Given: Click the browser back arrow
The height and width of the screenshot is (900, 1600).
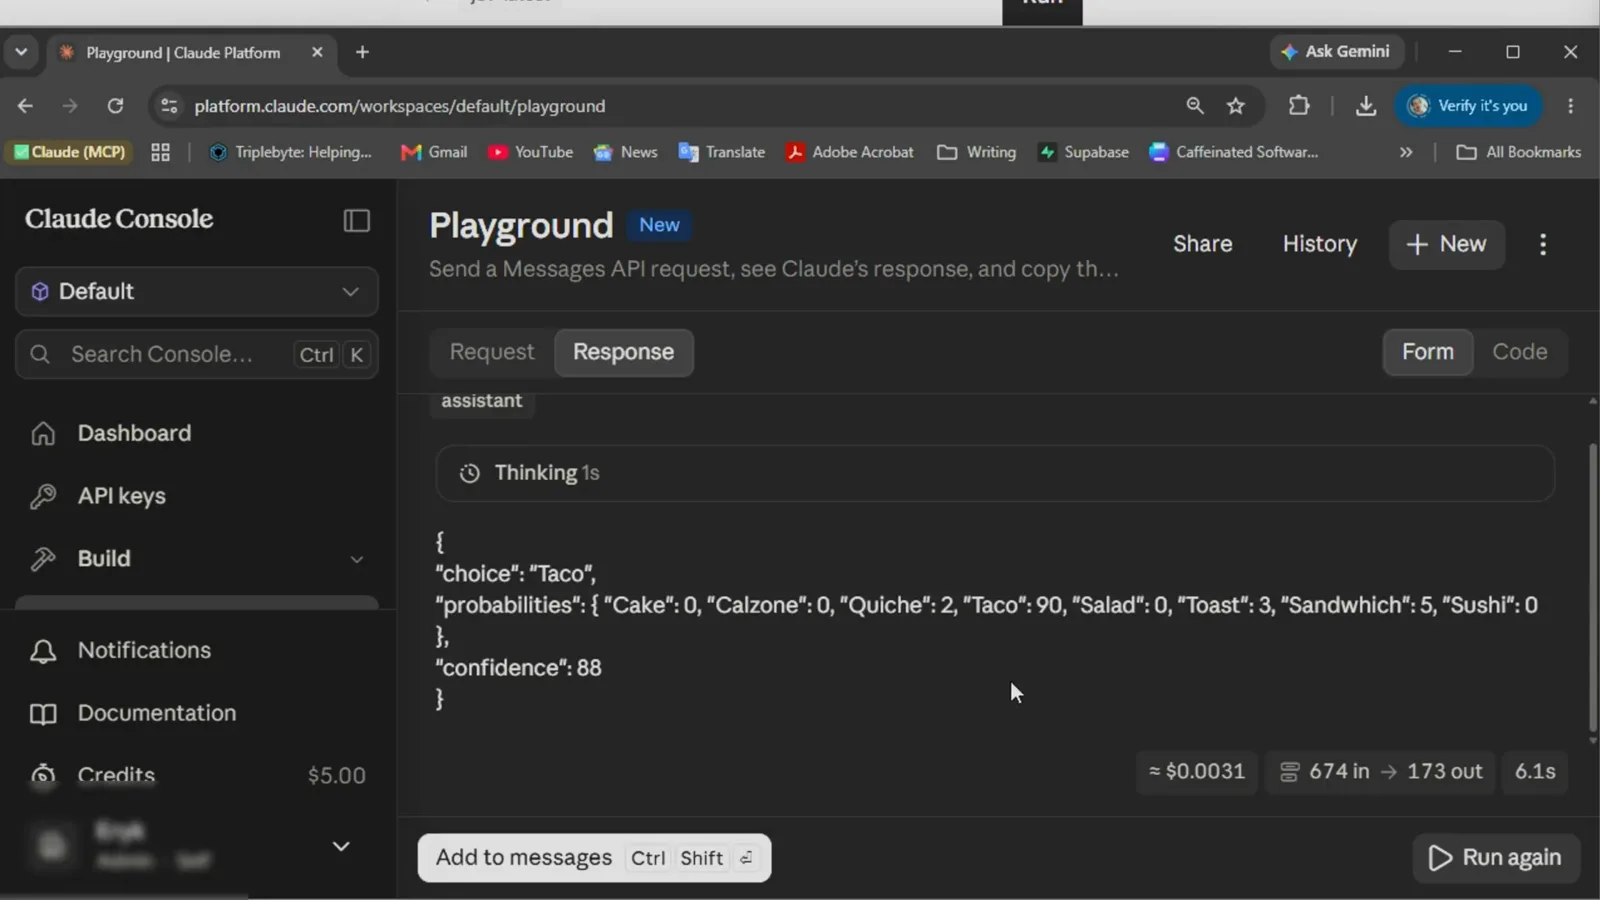Looking at the screenshot, I should coord(25,106).
